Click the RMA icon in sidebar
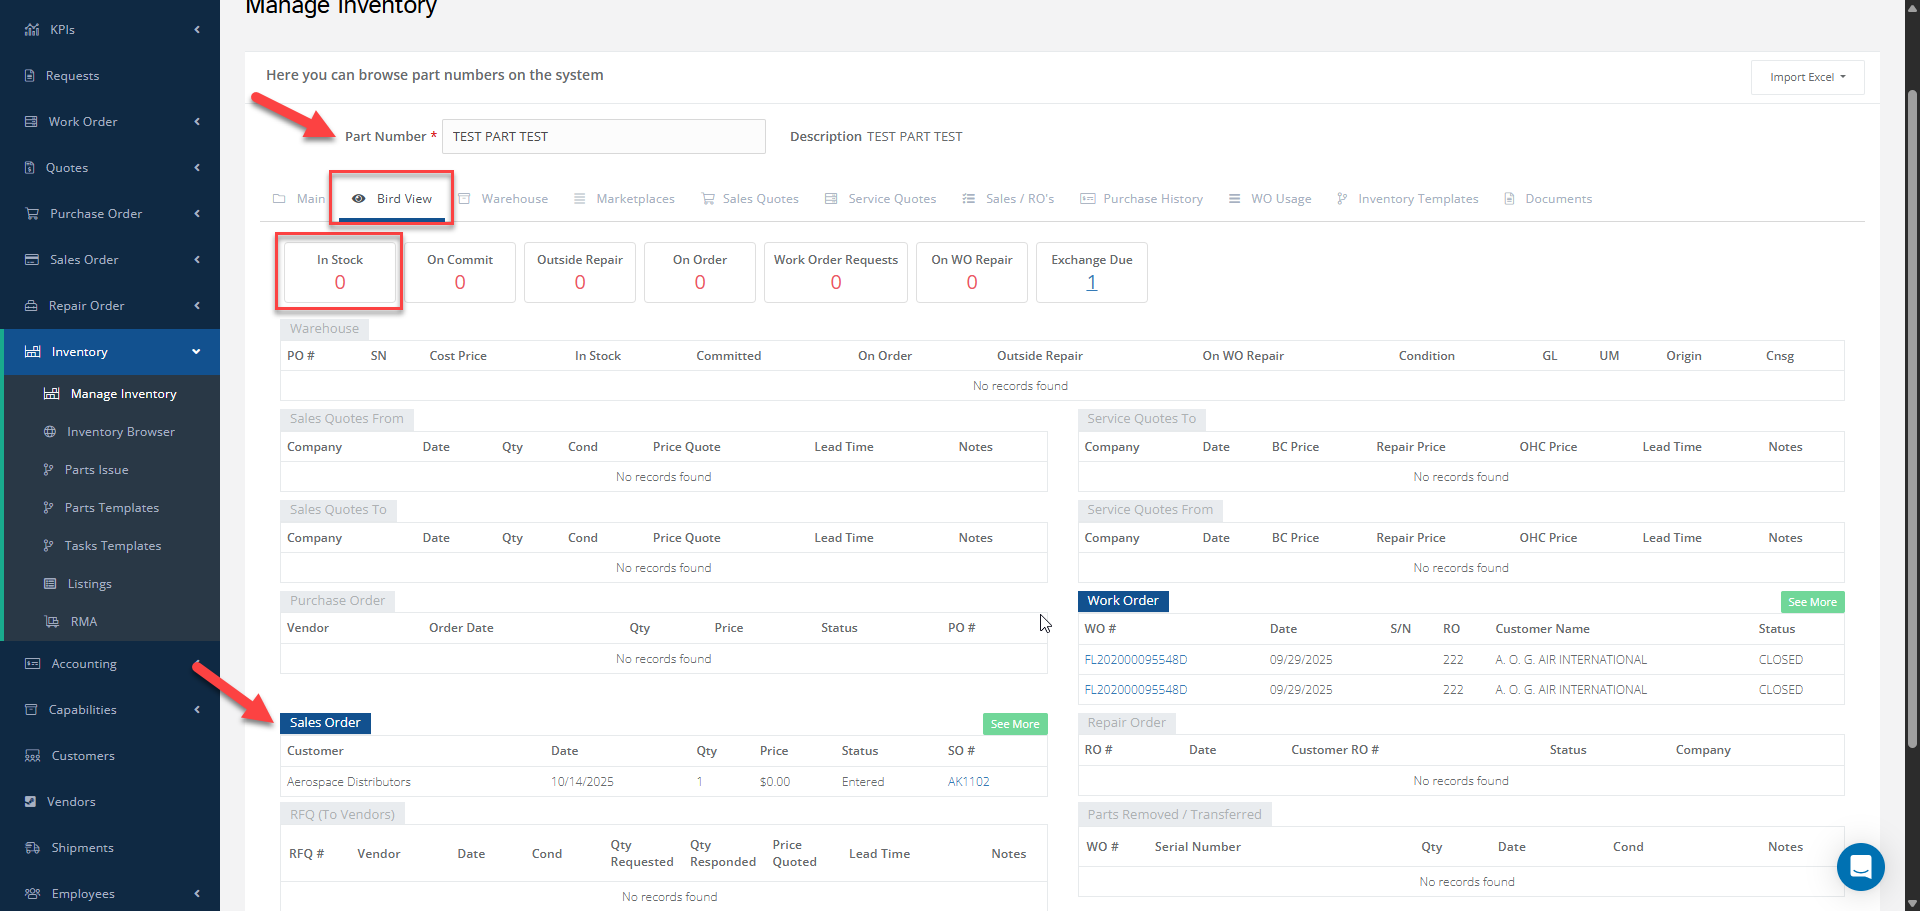 (52, 622)
